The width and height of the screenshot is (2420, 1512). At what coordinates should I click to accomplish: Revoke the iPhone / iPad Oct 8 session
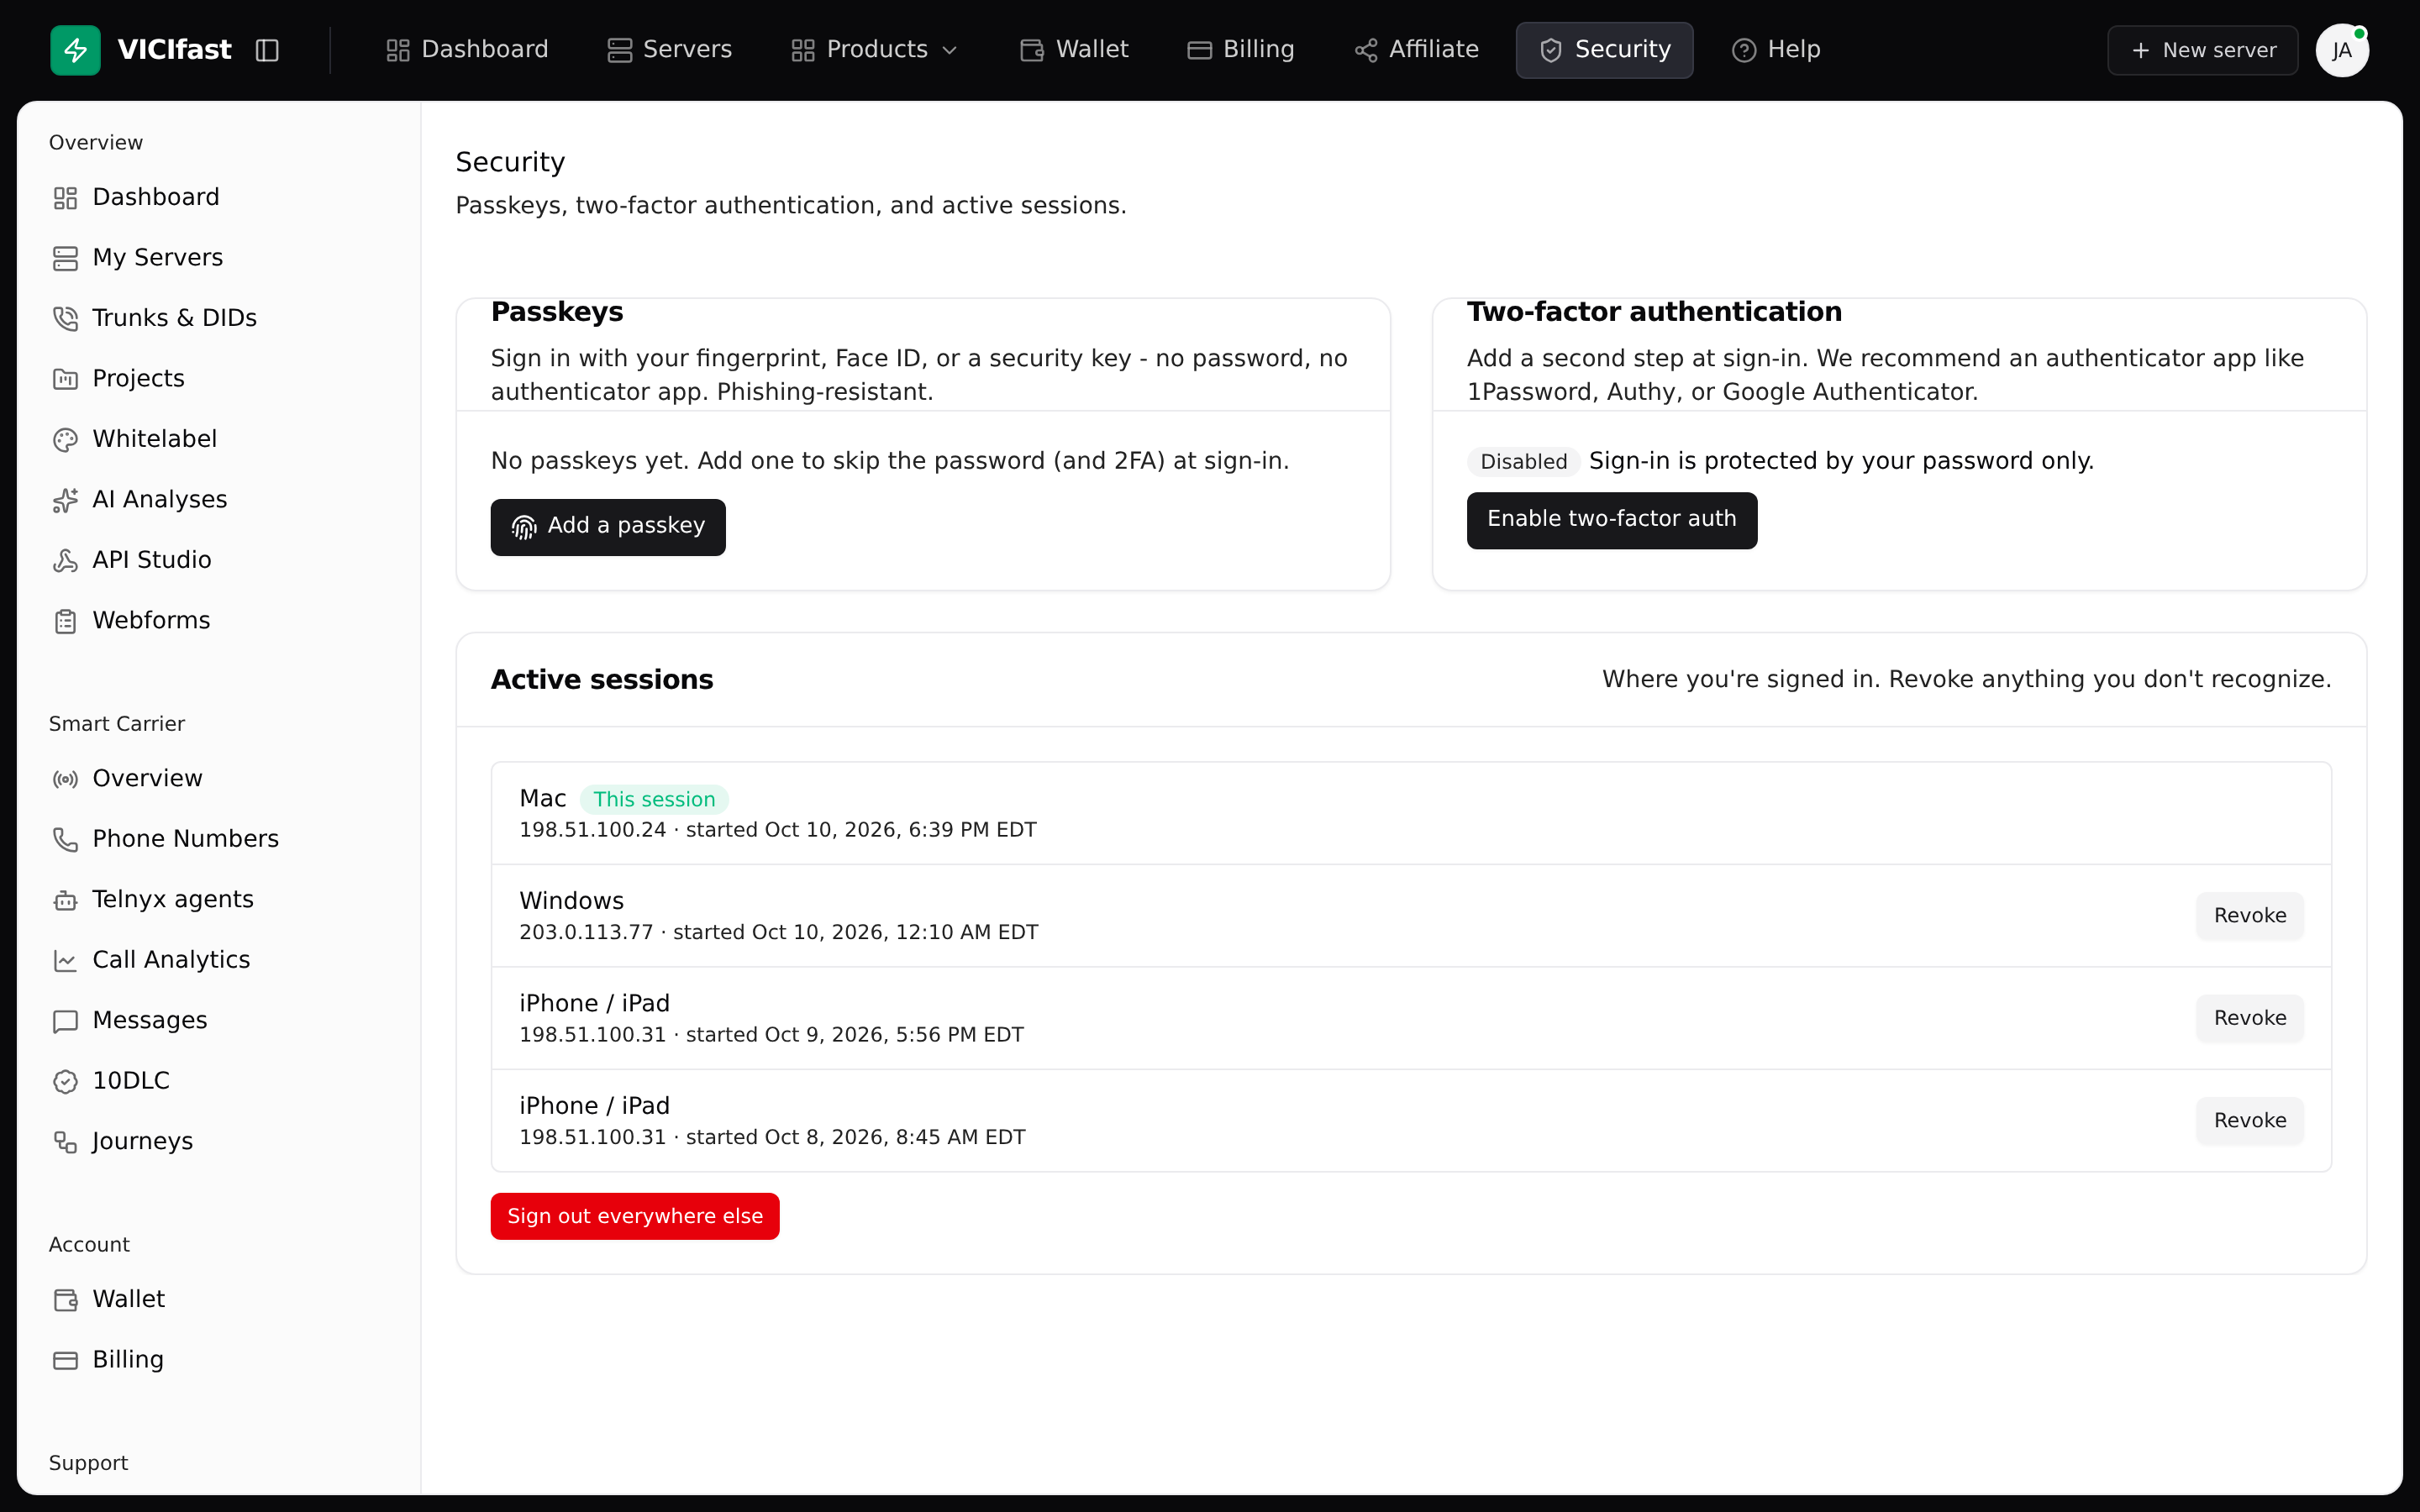[x=2250, y=1121]
